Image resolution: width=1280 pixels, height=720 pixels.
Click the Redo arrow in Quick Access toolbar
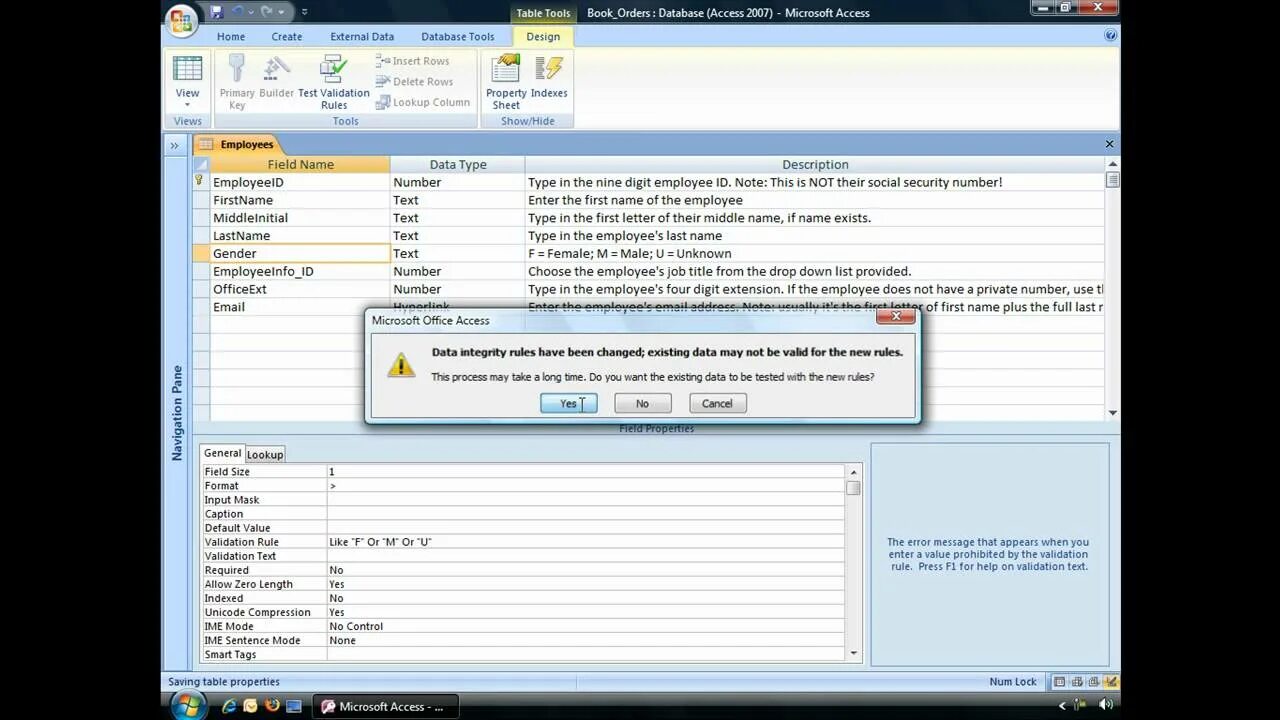[x=267, y=12]
